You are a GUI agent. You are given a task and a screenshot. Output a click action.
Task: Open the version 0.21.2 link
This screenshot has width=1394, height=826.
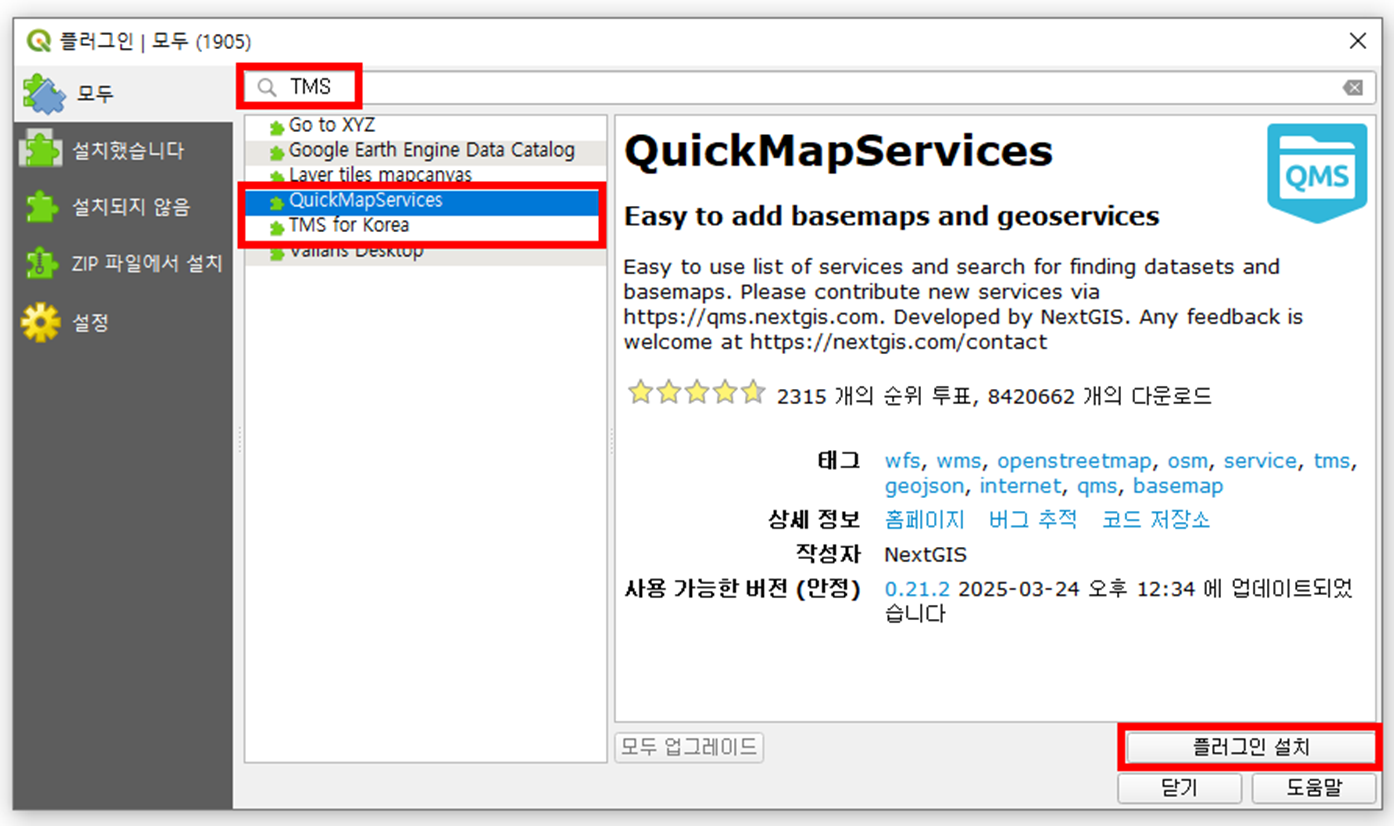pos(917,589)
